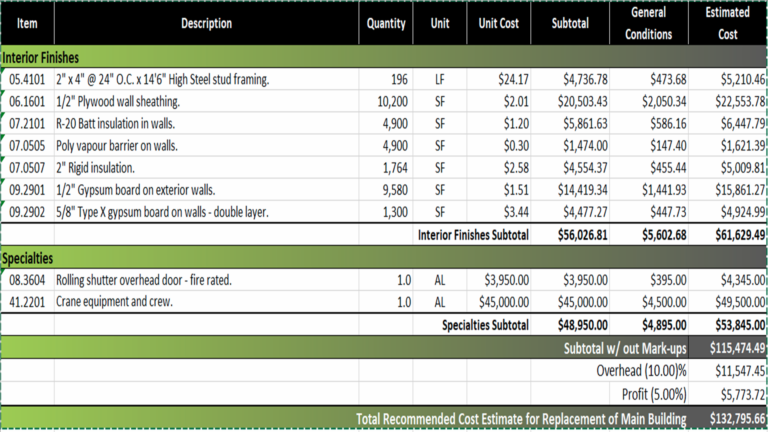Select item code 07.0507
The image size is (768, 432).
[27, 168]
